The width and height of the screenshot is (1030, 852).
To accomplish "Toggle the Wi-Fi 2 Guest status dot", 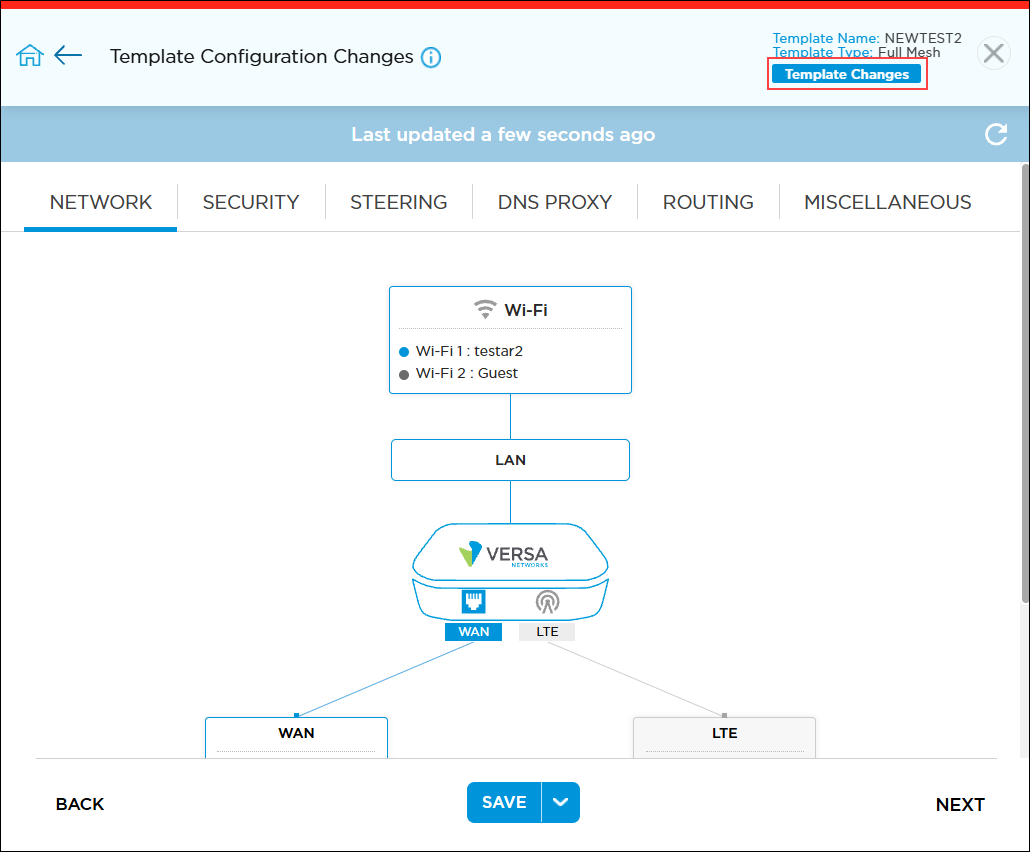I will pos(404,373).
